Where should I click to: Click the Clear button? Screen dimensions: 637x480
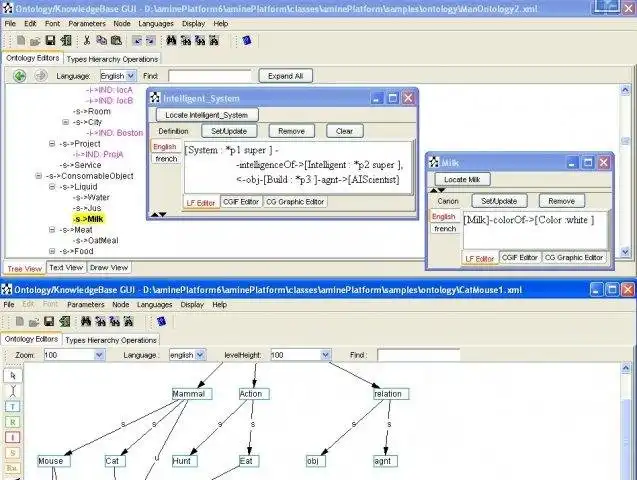click(x=344, y=131)
